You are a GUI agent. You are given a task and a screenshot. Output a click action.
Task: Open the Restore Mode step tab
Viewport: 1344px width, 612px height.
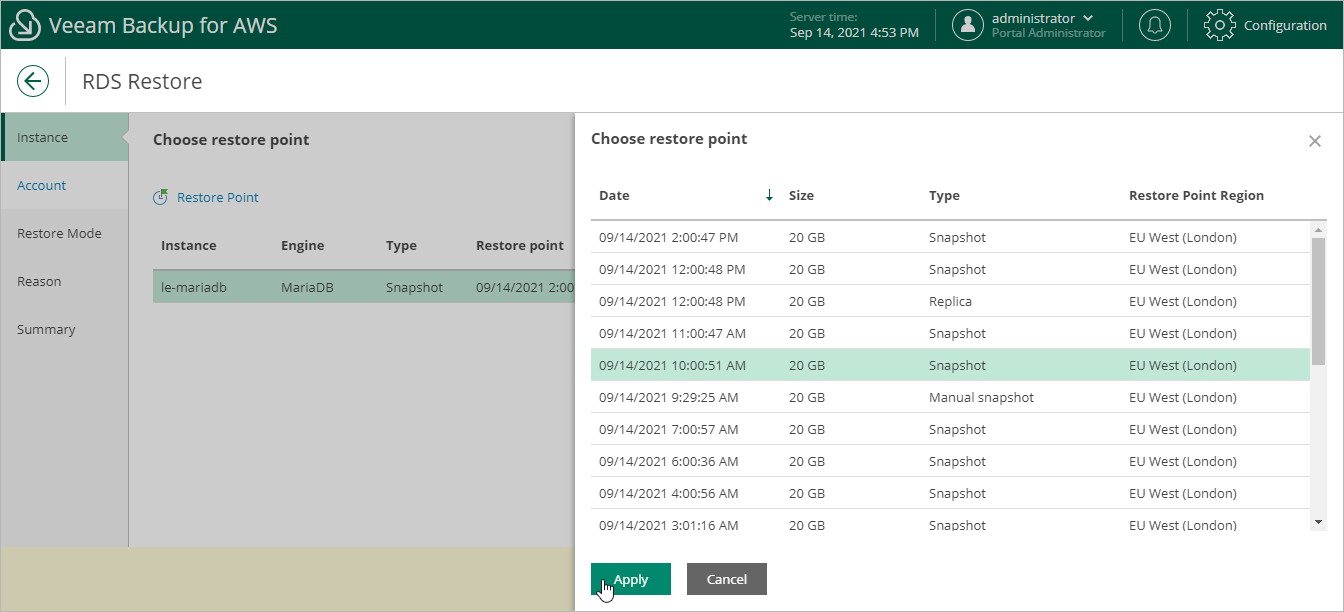[65, 234]
